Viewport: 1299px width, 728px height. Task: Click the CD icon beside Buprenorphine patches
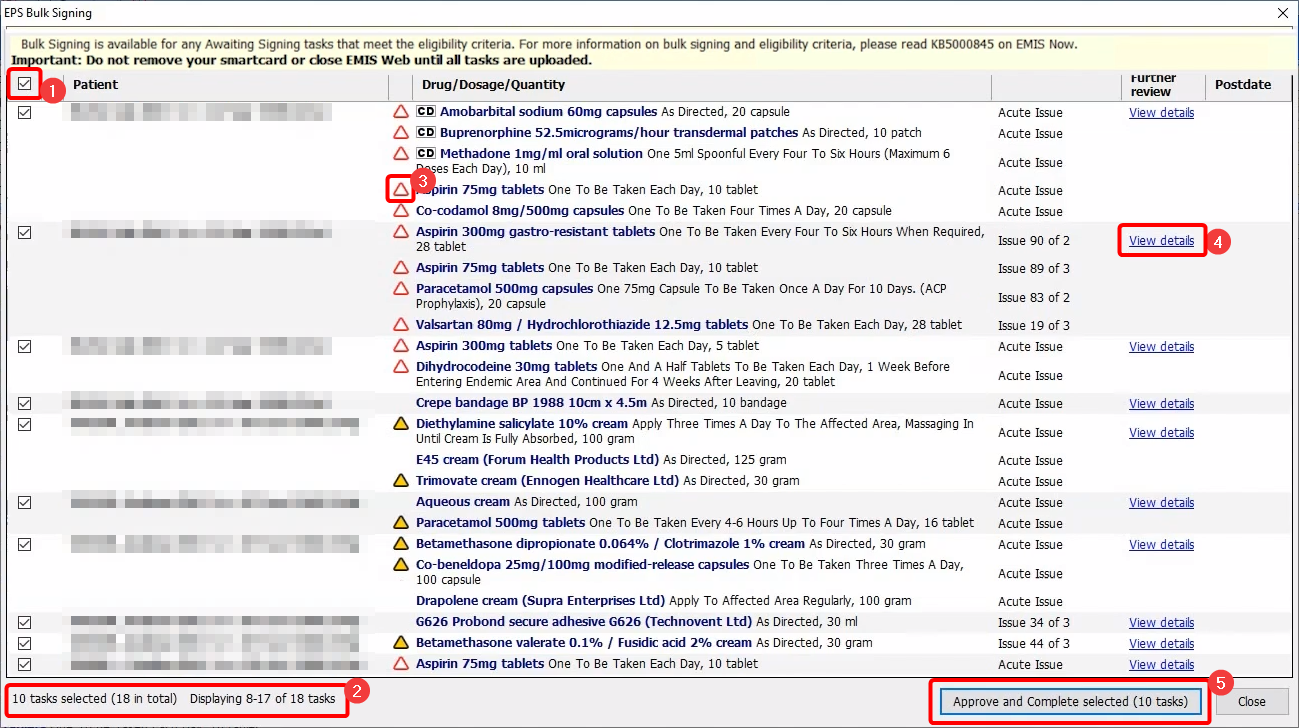pos(425,133)
